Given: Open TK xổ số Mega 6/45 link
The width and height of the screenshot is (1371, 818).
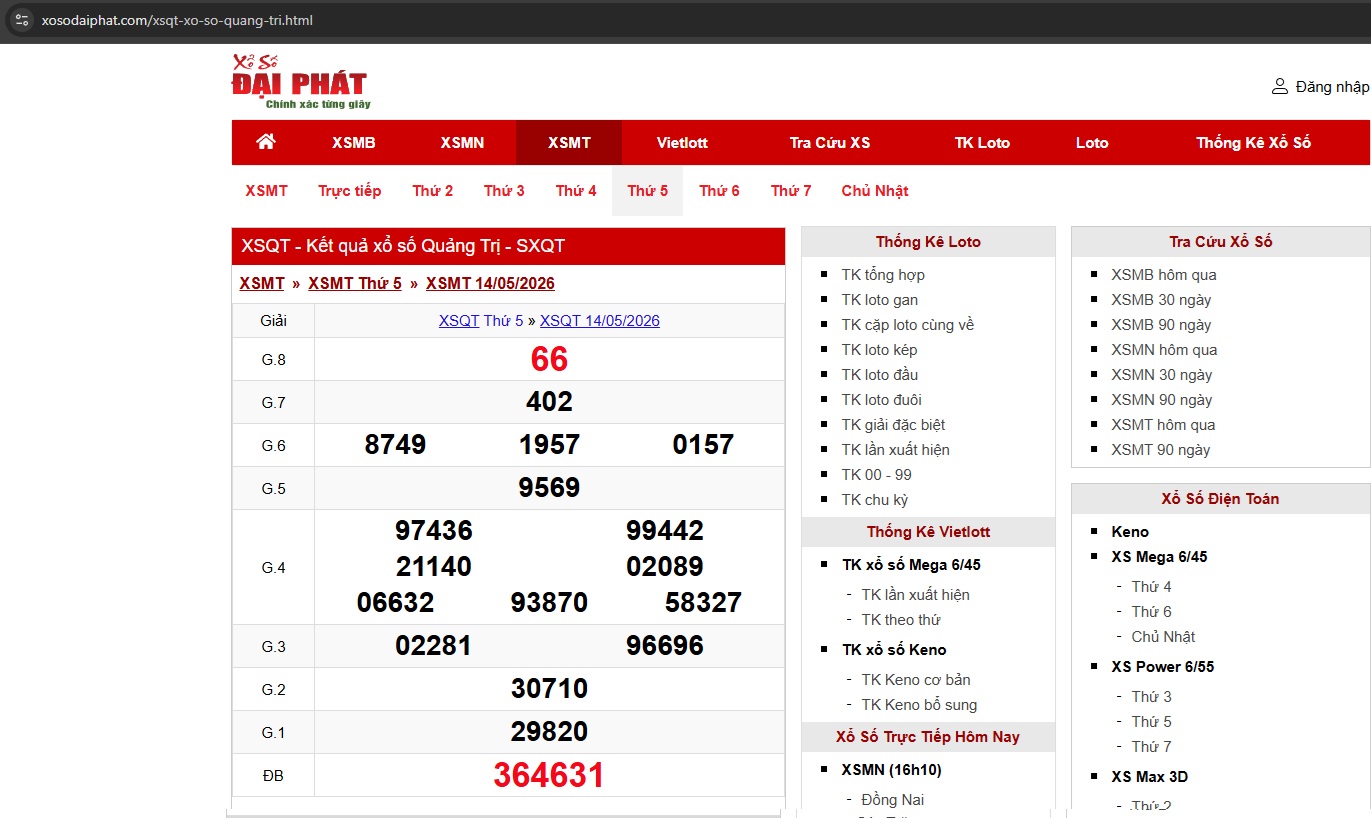Looking at the screenshot, I should click(912, 565).
